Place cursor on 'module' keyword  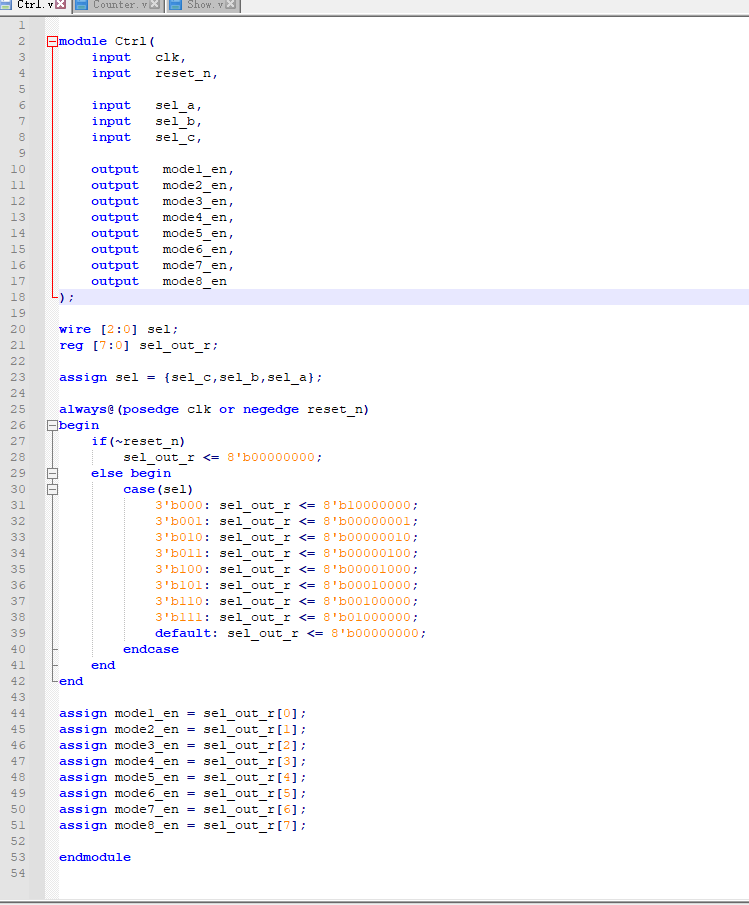[83, 42]
